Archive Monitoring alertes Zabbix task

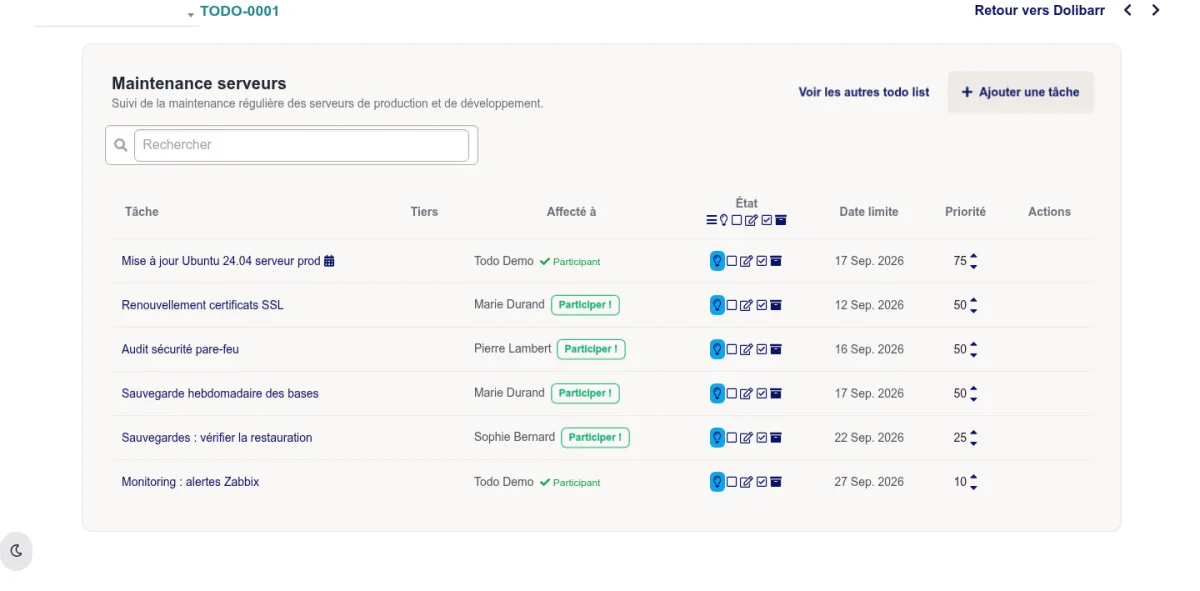(x=776, y=482)
